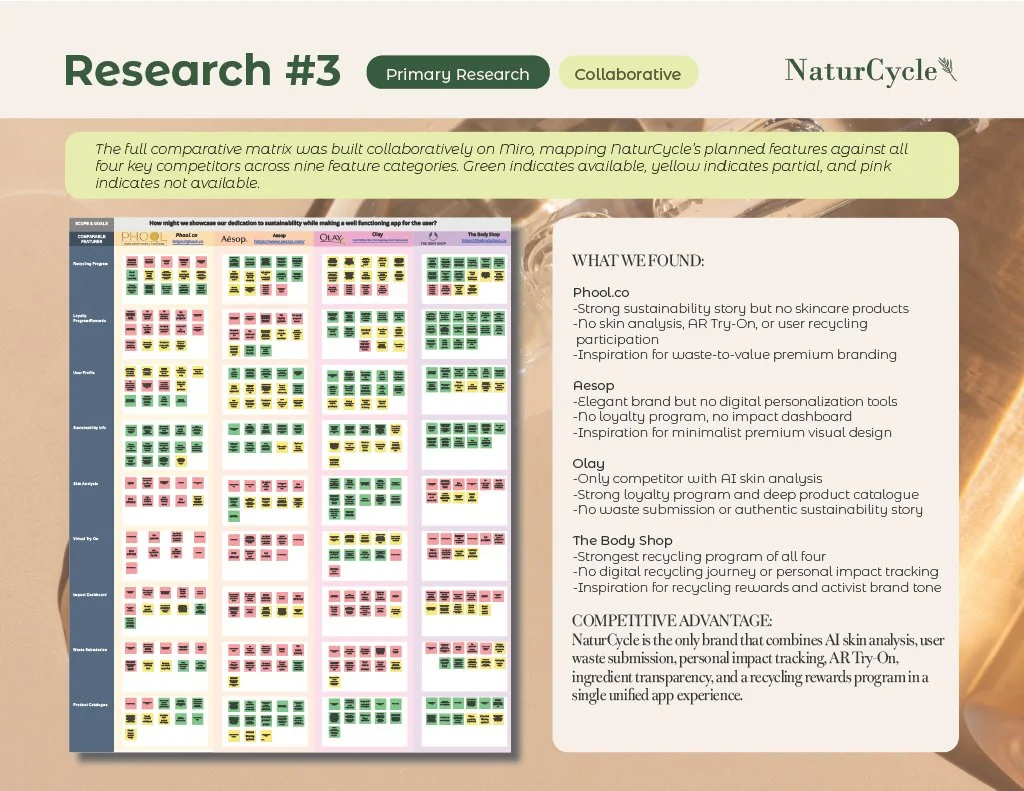Click The Body Shop logo in the matrix header

click(x=432, y=238)
